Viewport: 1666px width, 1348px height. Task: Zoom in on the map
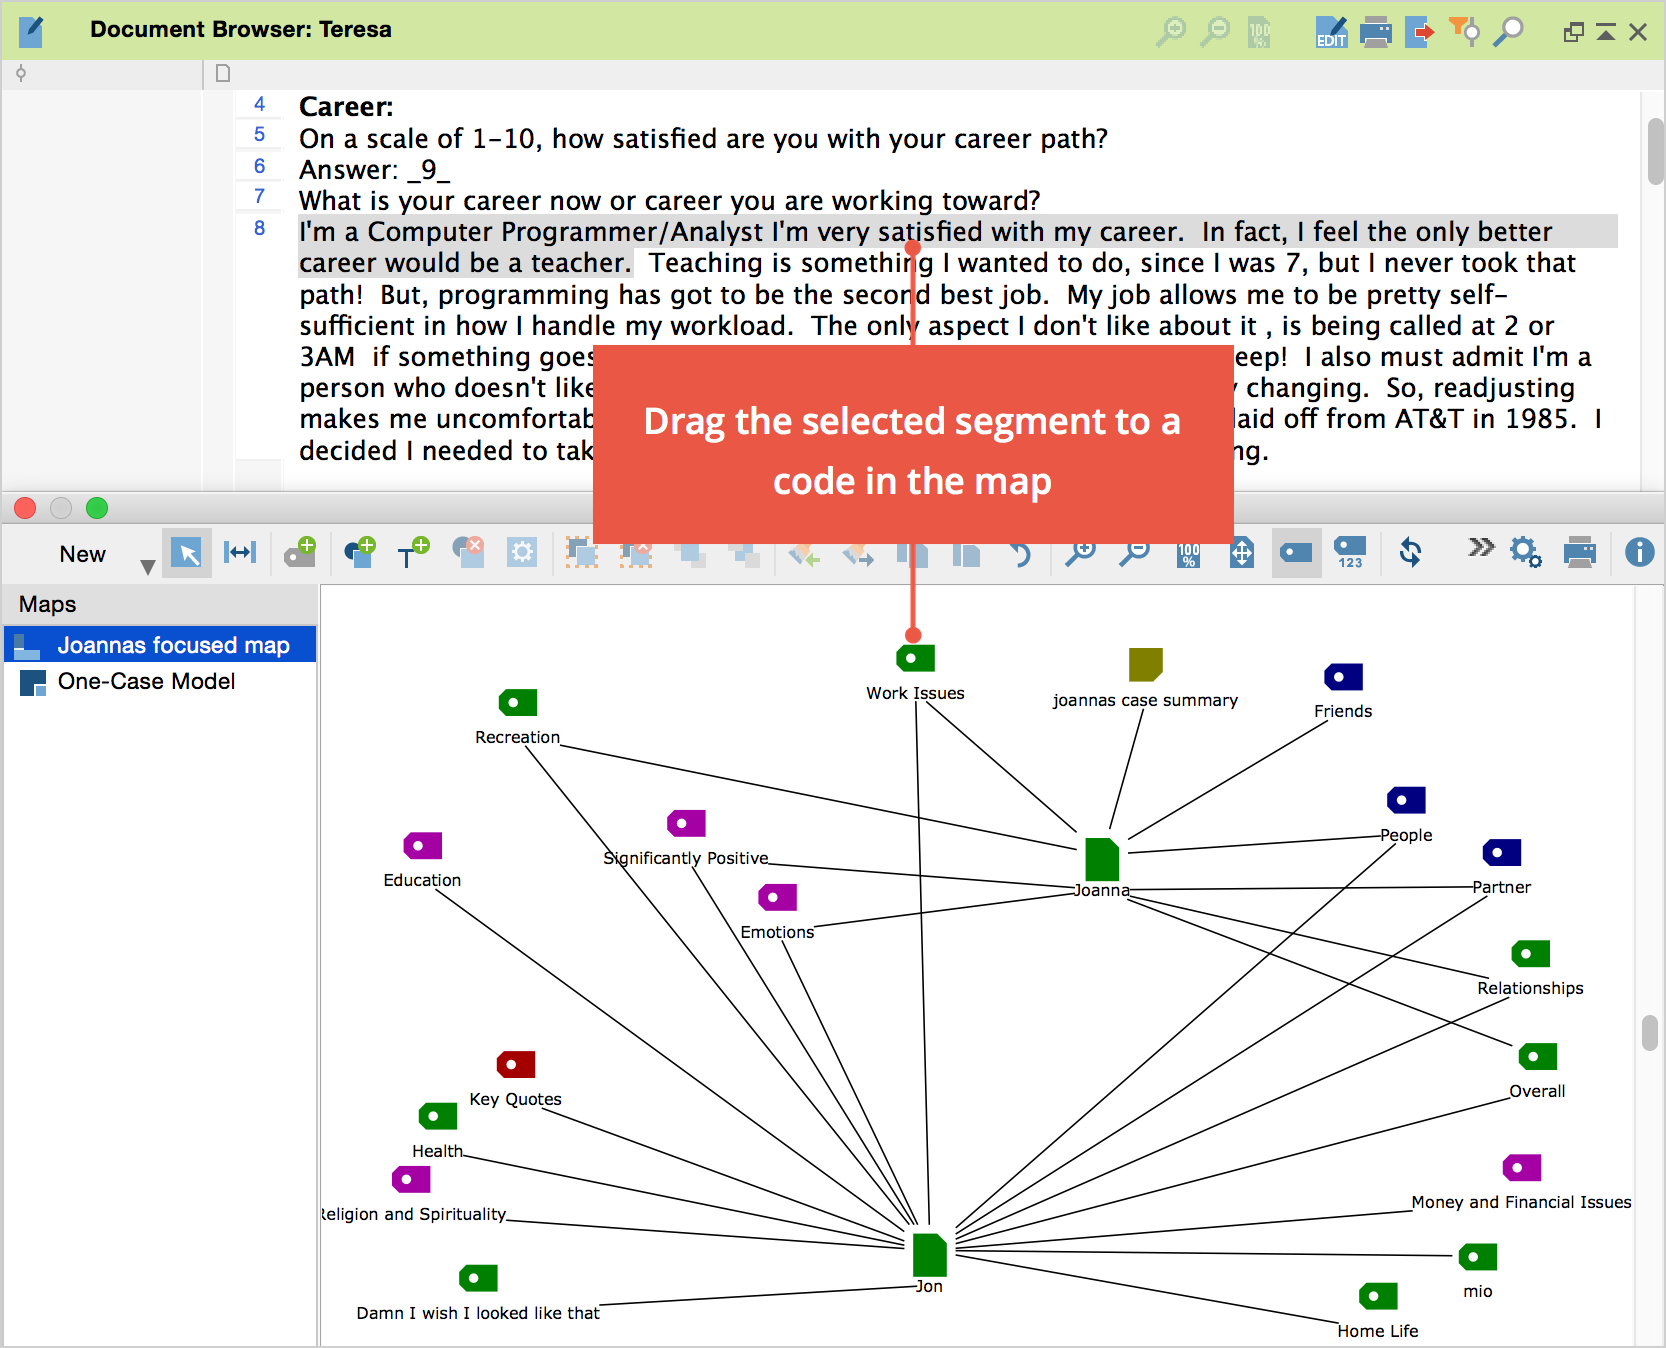tap(1080, 553)
